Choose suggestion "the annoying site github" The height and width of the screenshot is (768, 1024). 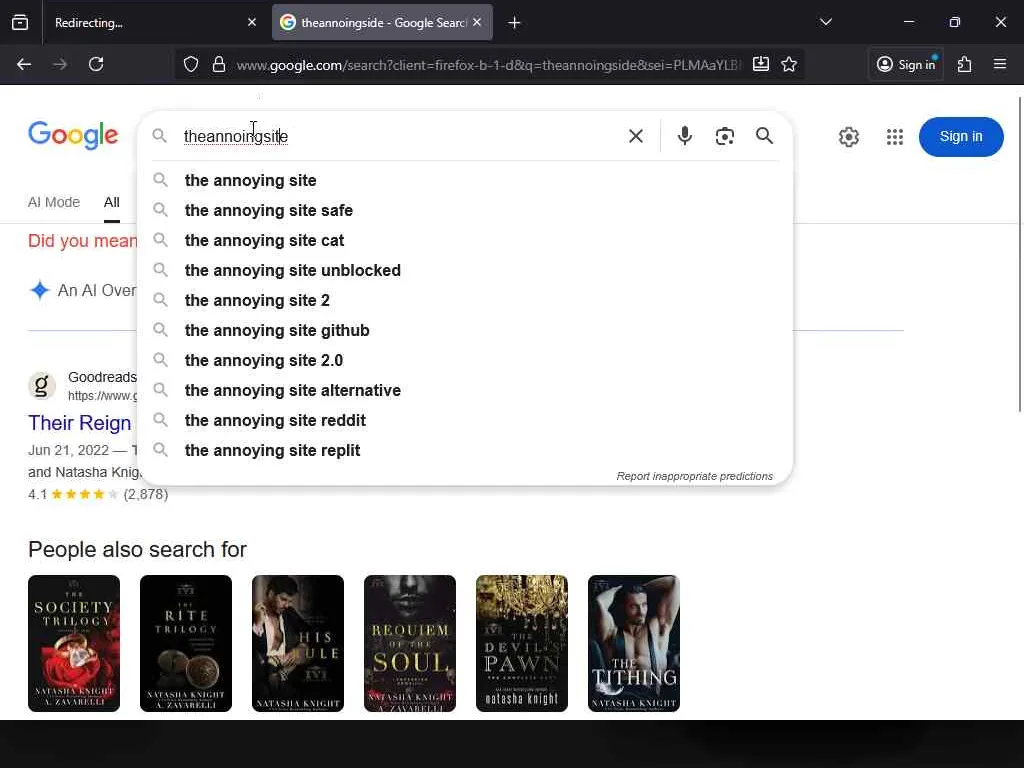(x=465, y=330)
